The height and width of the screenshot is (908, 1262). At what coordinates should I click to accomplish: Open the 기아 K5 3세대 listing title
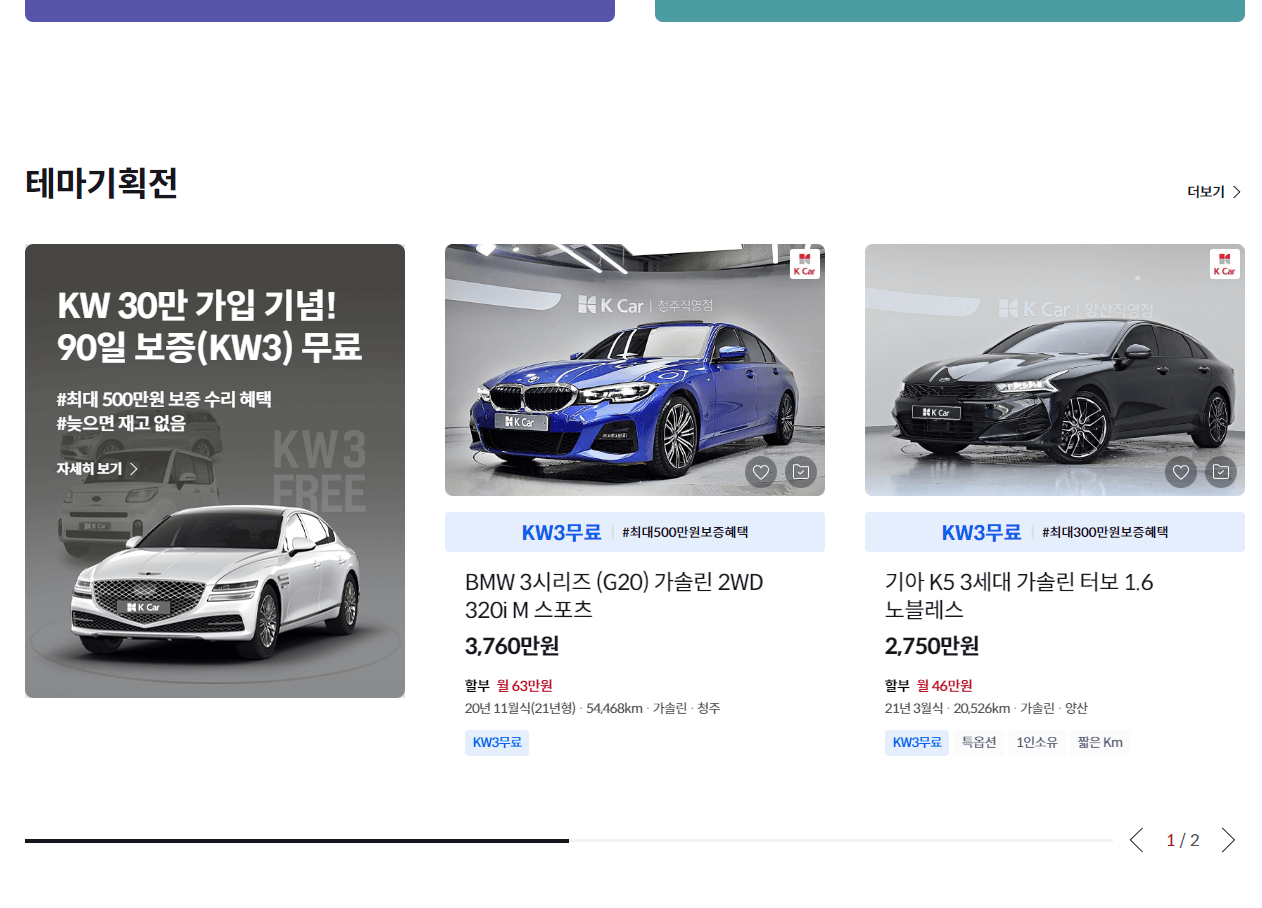point(1019,595)
